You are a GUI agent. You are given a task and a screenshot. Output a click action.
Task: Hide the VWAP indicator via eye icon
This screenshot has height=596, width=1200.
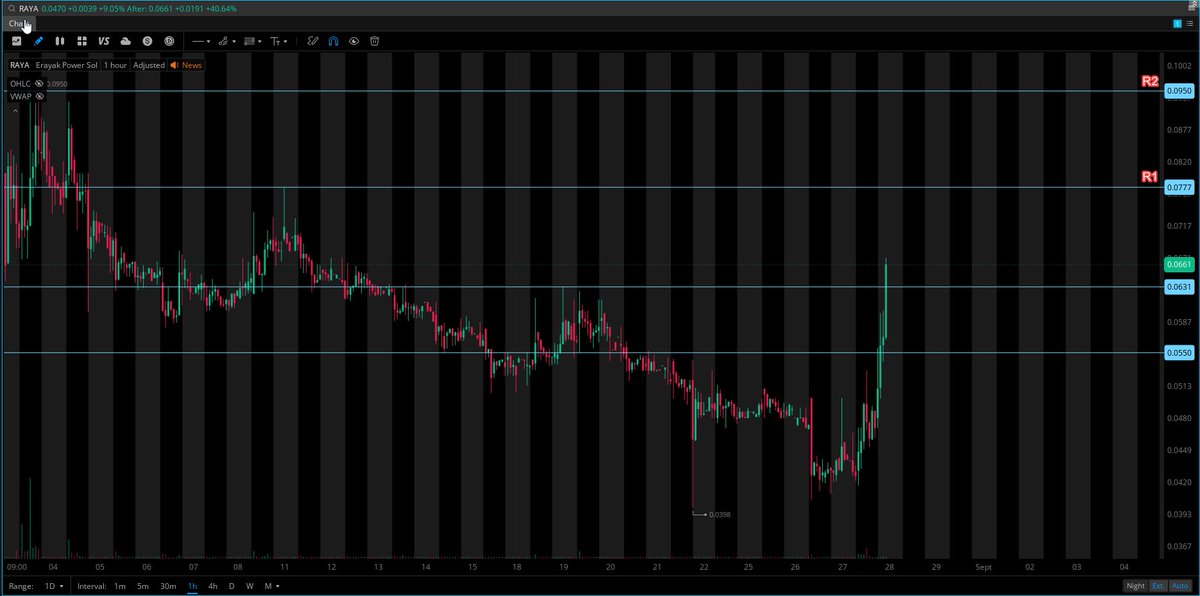40,97
